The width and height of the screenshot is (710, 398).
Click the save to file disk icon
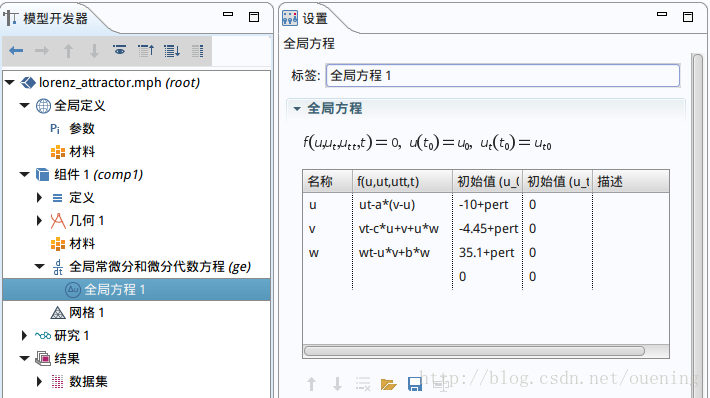tap(414, 384)
